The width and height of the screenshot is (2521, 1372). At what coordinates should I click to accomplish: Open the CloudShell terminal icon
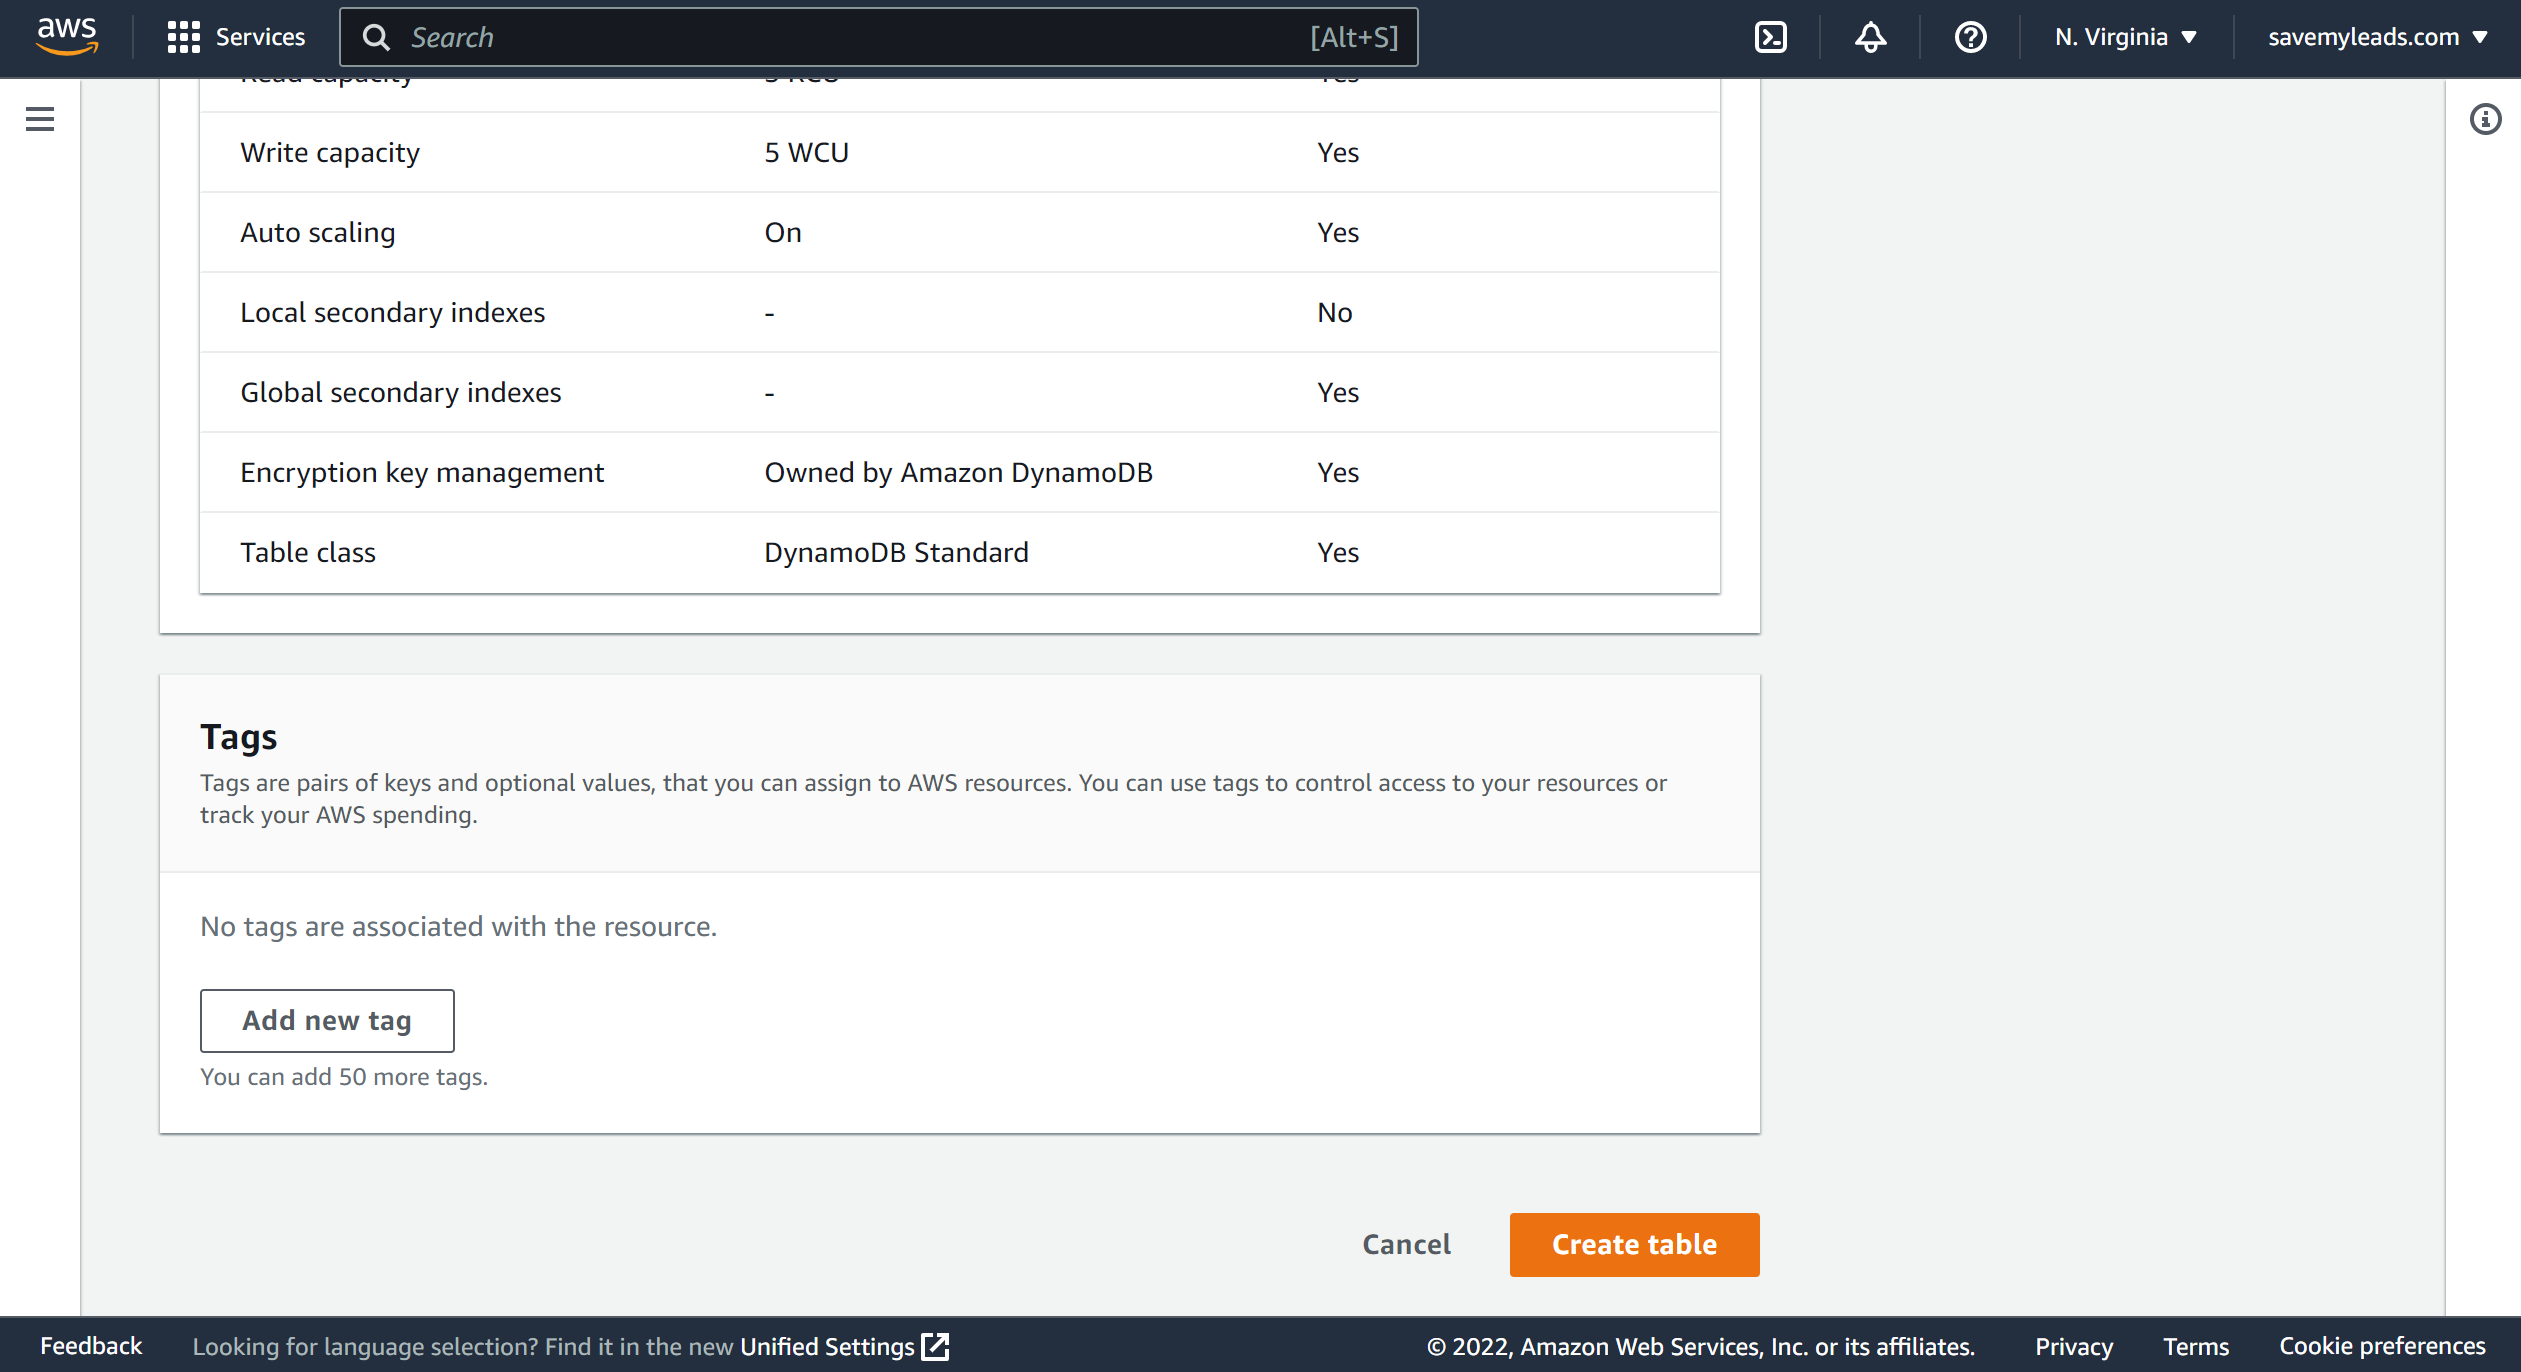pos(1770,37)
